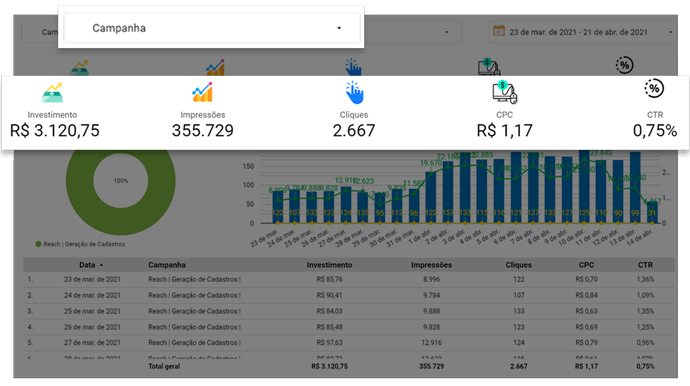Viewport: 690px width, 386px height.
Task: Open the Campanha dropdown filter
Action: [212, 28]
